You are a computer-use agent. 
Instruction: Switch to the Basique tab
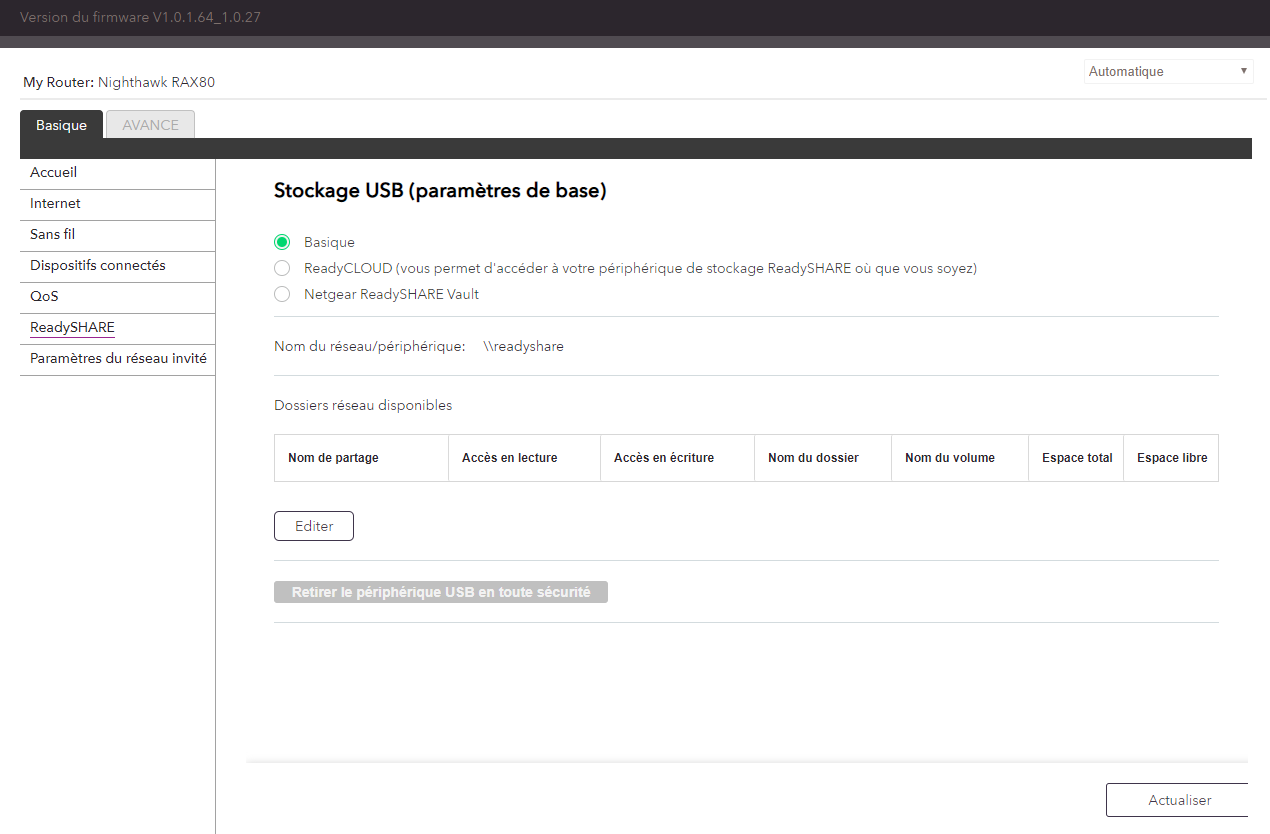(x=61, y=125)
